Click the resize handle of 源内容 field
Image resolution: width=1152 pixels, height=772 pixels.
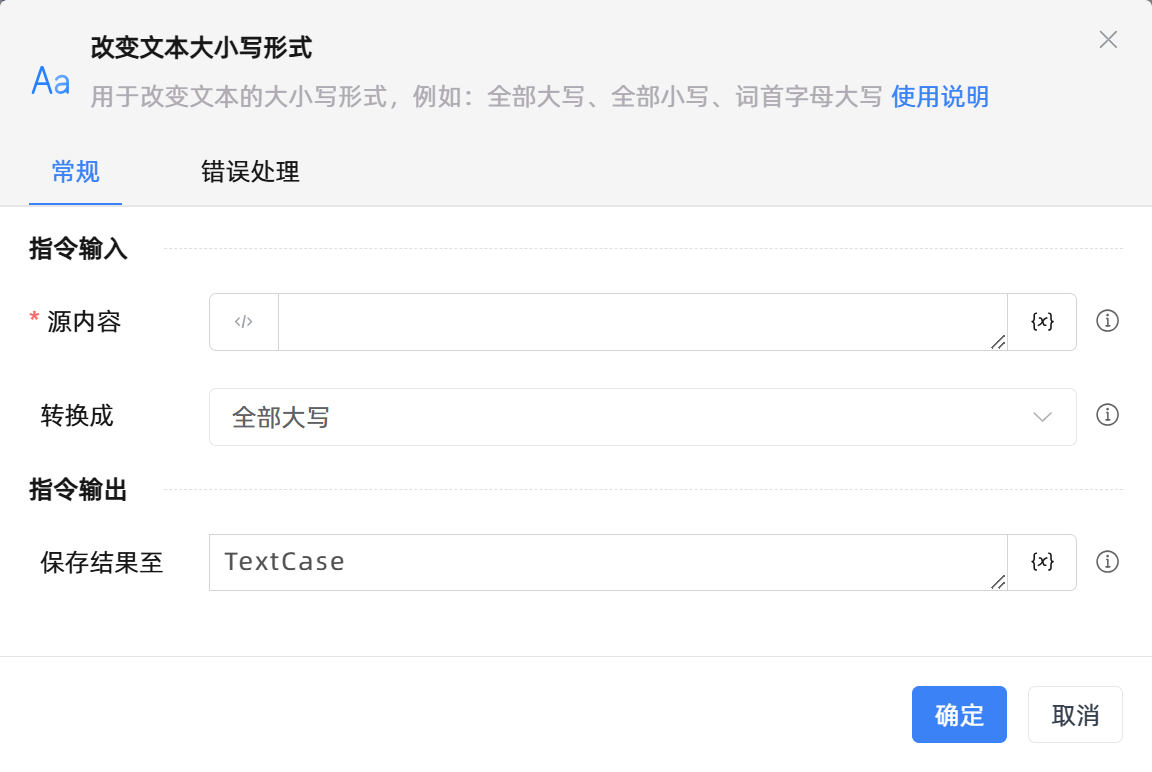tap(997, 342)
